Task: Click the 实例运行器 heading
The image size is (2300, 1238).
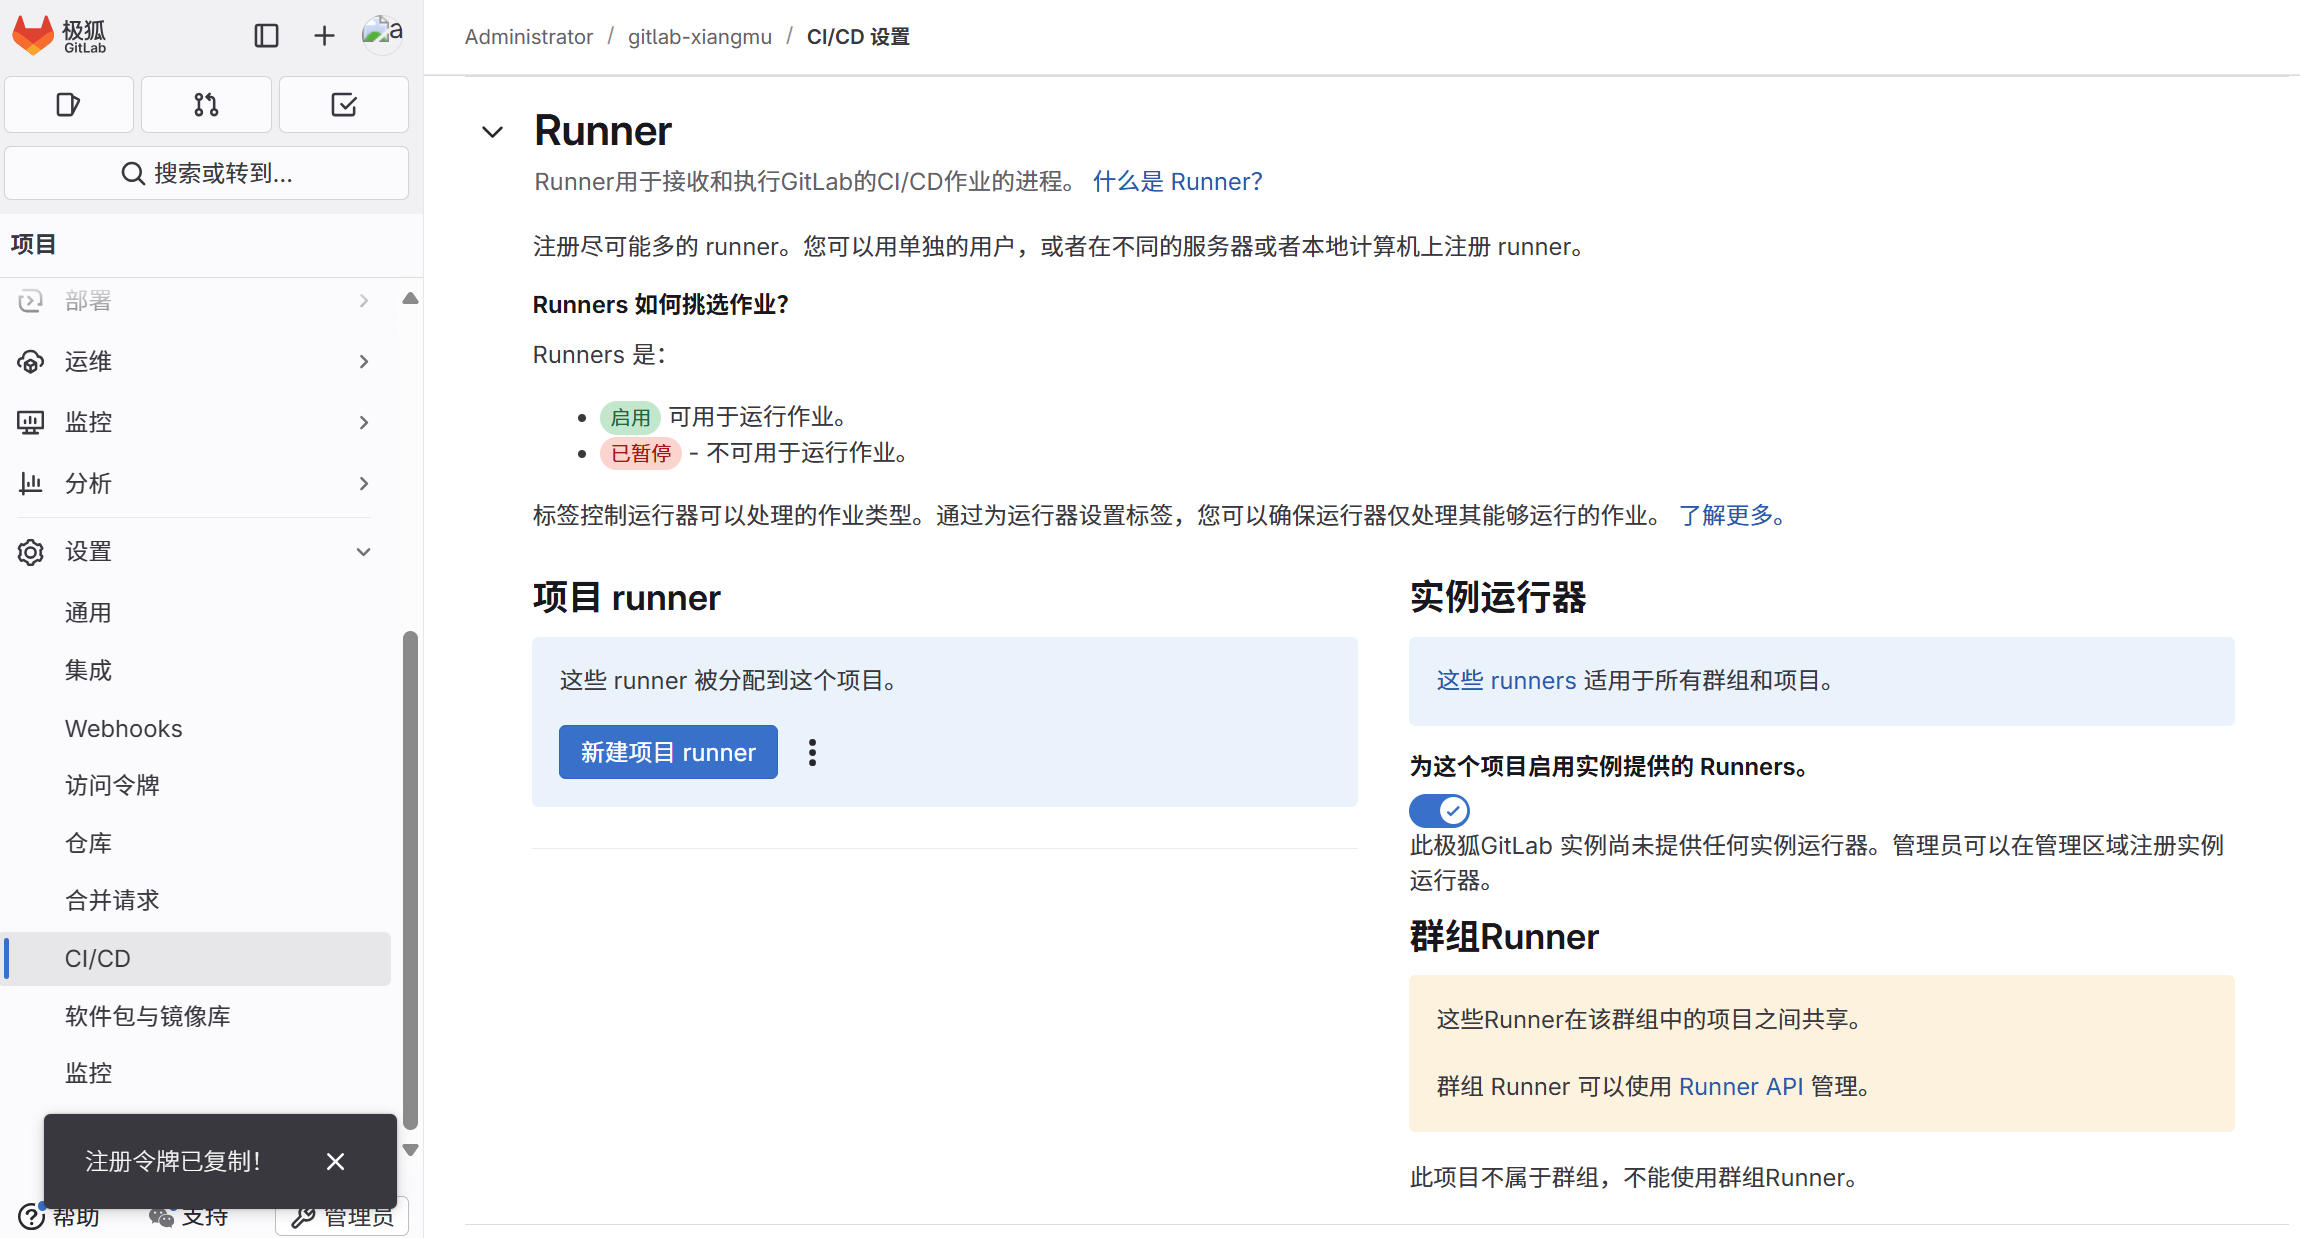Action: [x=1498, y=597]
